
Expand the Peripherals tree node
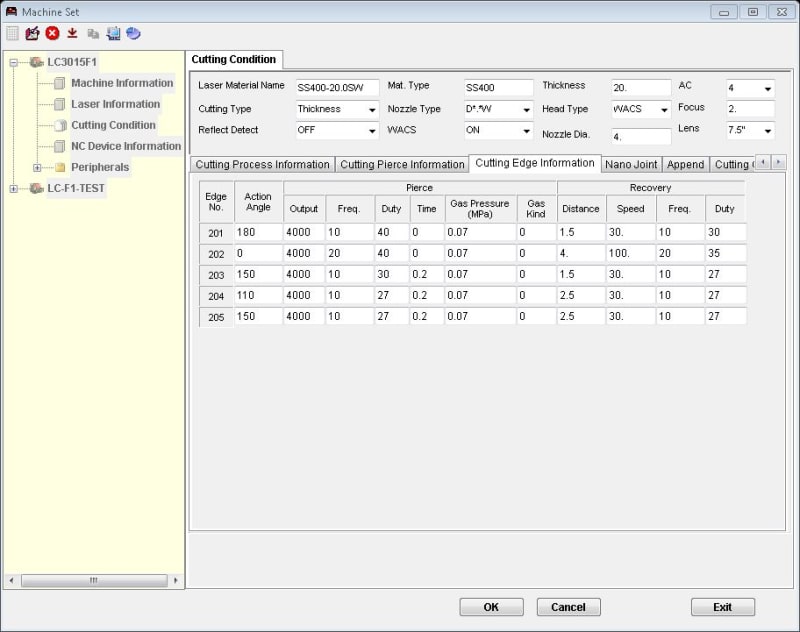[37, 167]
